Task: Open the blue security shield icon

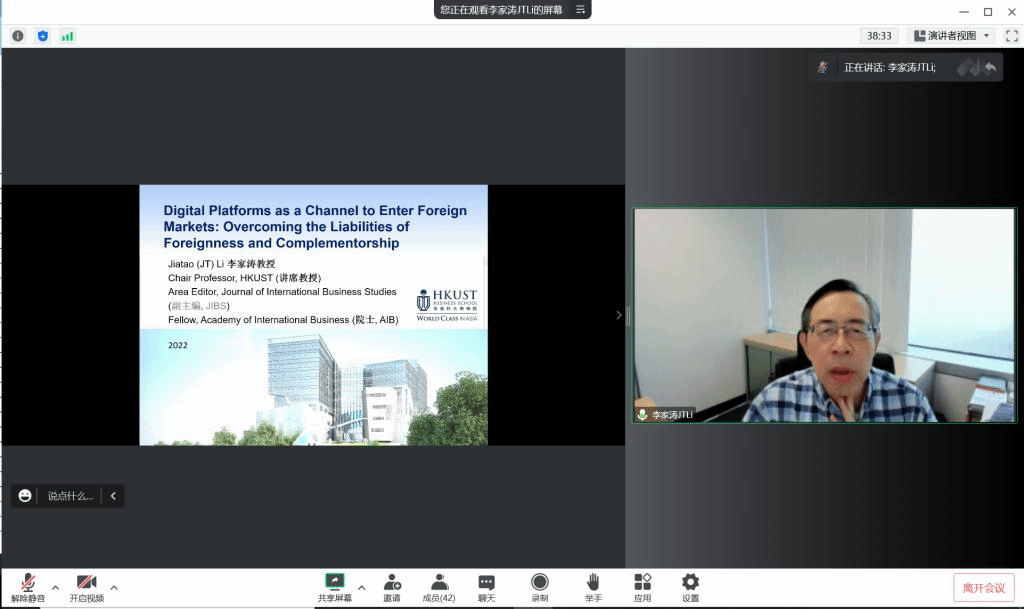Action: (x=43, y=36)
